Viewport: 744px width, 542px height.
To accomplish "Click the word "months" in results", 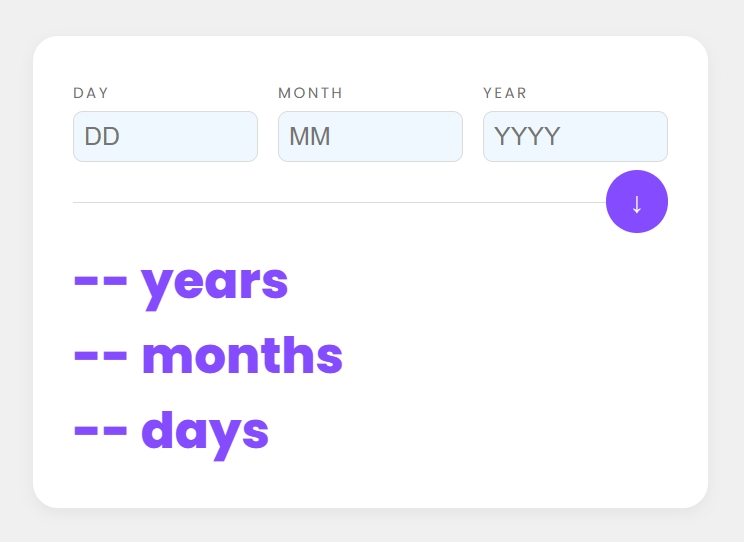I will pos(242,357).
